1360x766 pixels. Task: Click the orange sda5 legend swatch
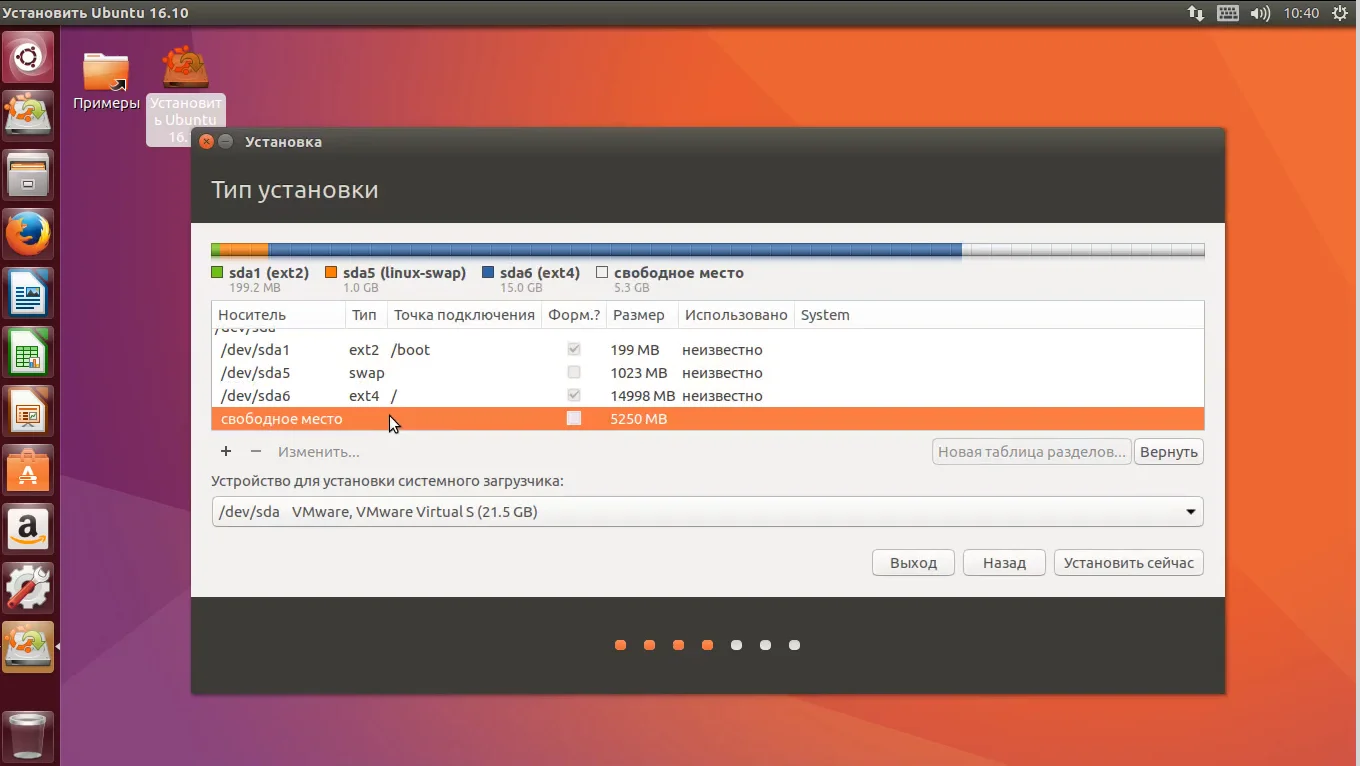(331, 272)
